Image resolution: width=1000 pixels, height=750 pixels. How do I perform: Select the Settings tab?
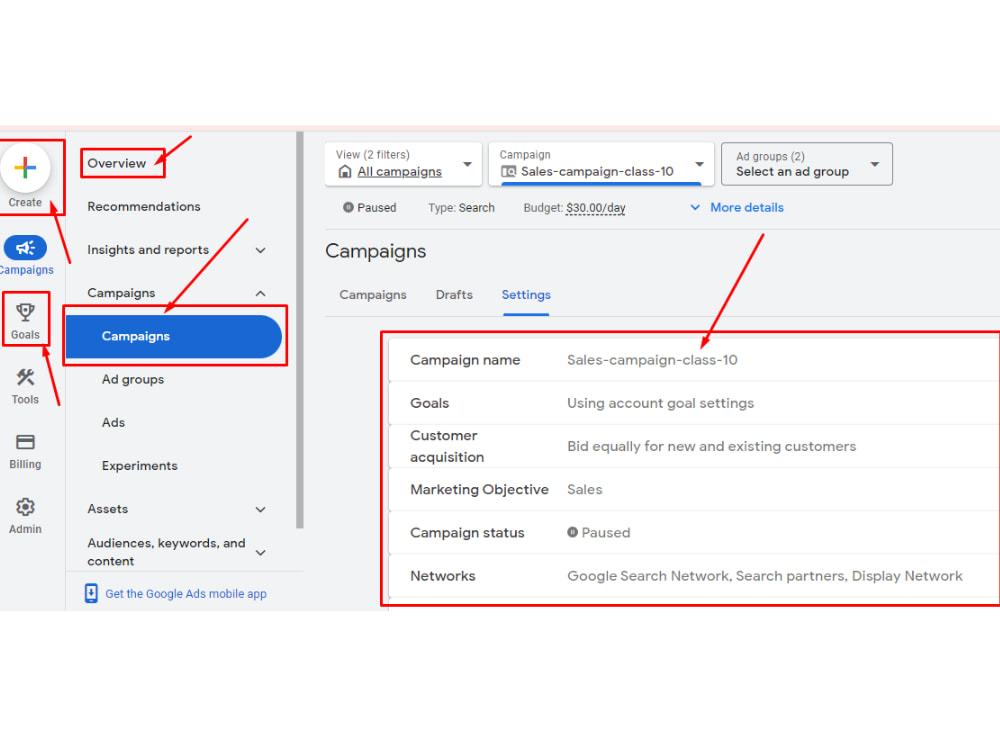click(526, 295)
